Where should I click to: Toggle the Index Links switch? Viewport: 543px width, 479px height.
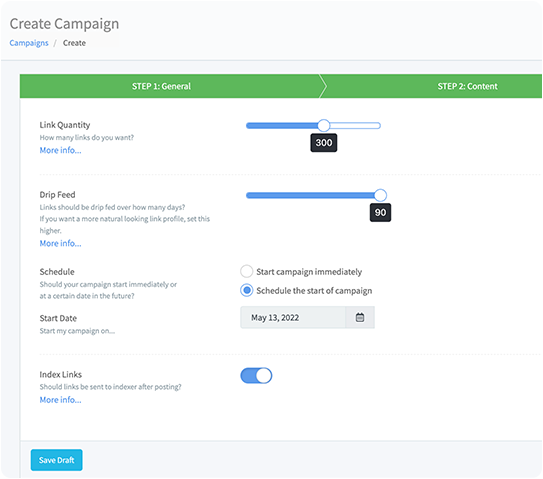pos(256,376)
